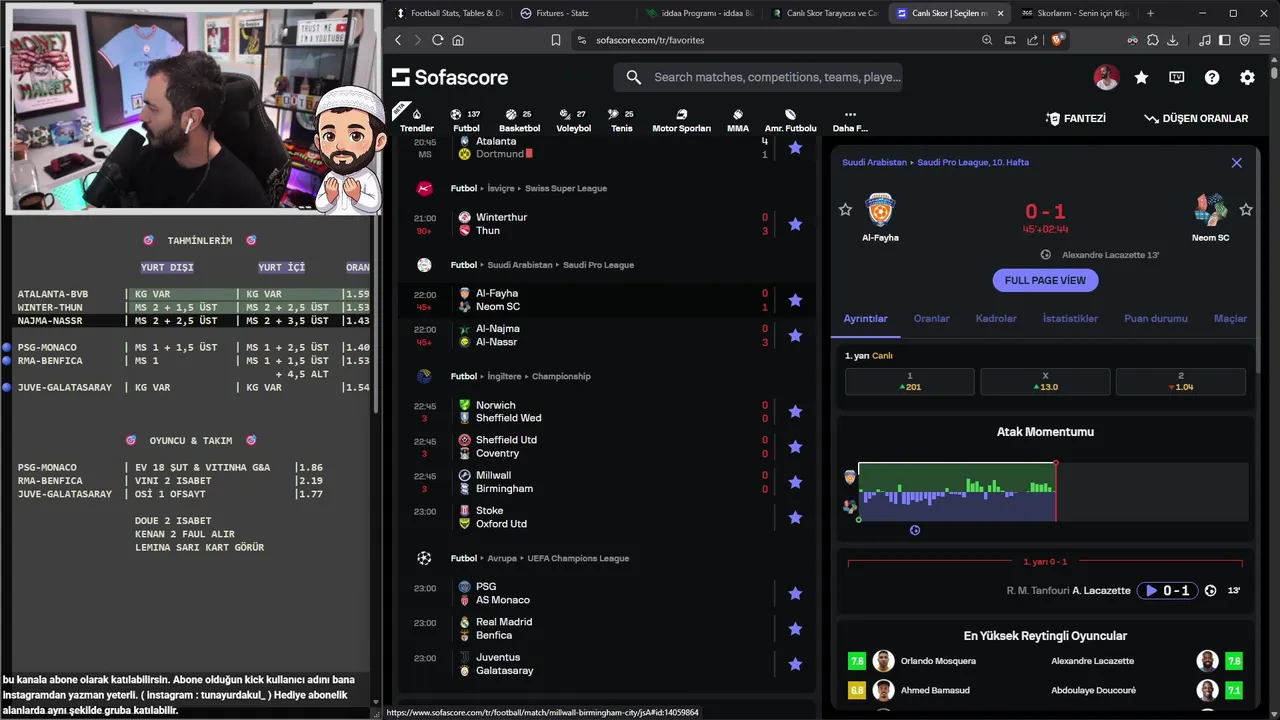Favorite the Neom SC team in the details panel

click(x=1246, y=209)
